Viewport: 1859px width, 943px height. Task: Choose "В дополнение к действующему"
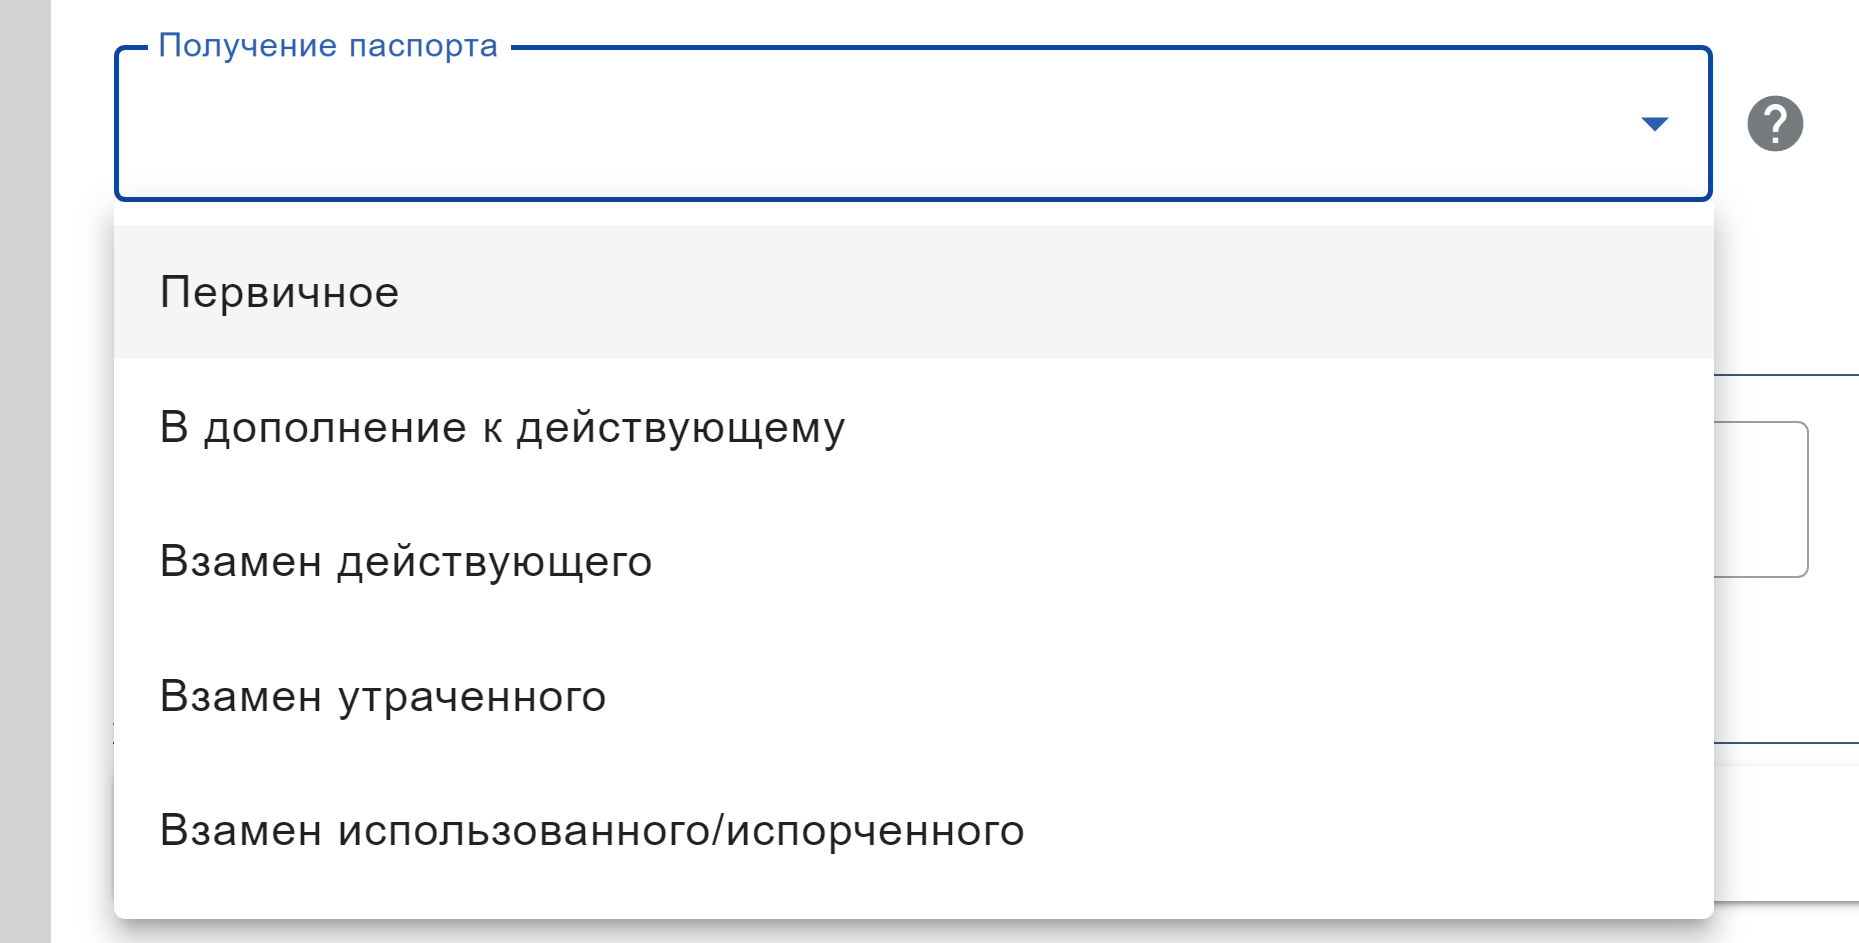click(x=502, y=427)
